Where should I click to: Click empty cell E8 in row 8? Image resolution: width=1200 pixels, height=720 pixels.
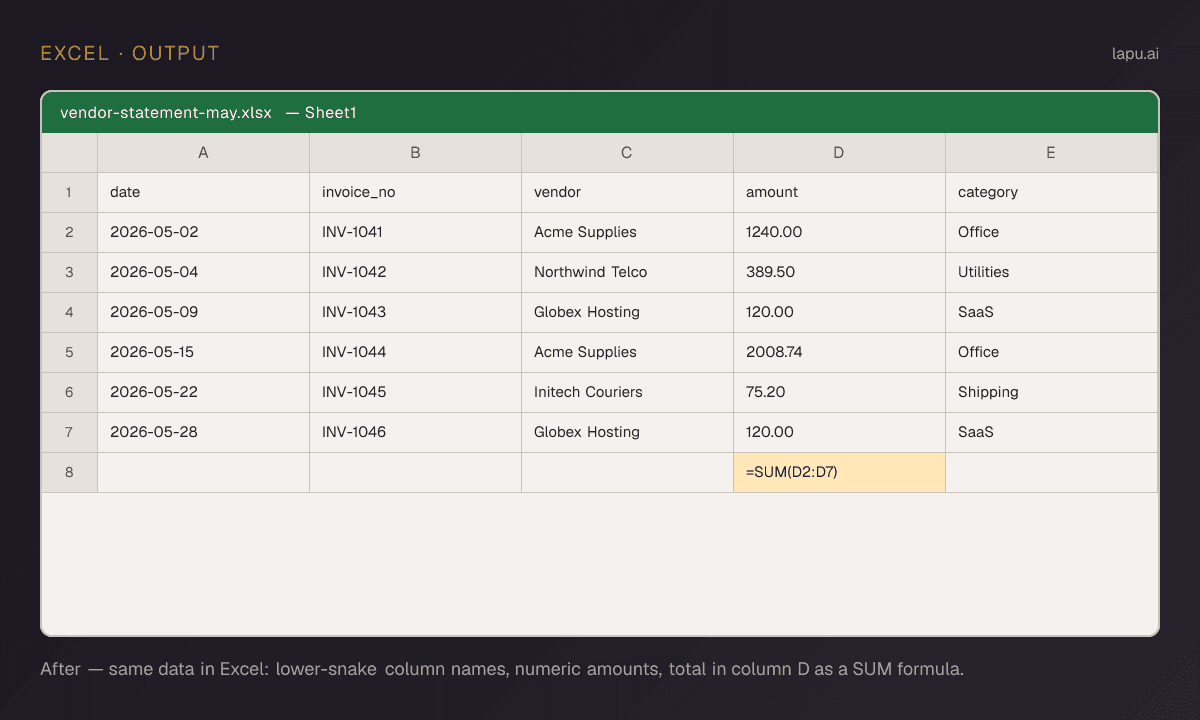[x=1052, y=473]
